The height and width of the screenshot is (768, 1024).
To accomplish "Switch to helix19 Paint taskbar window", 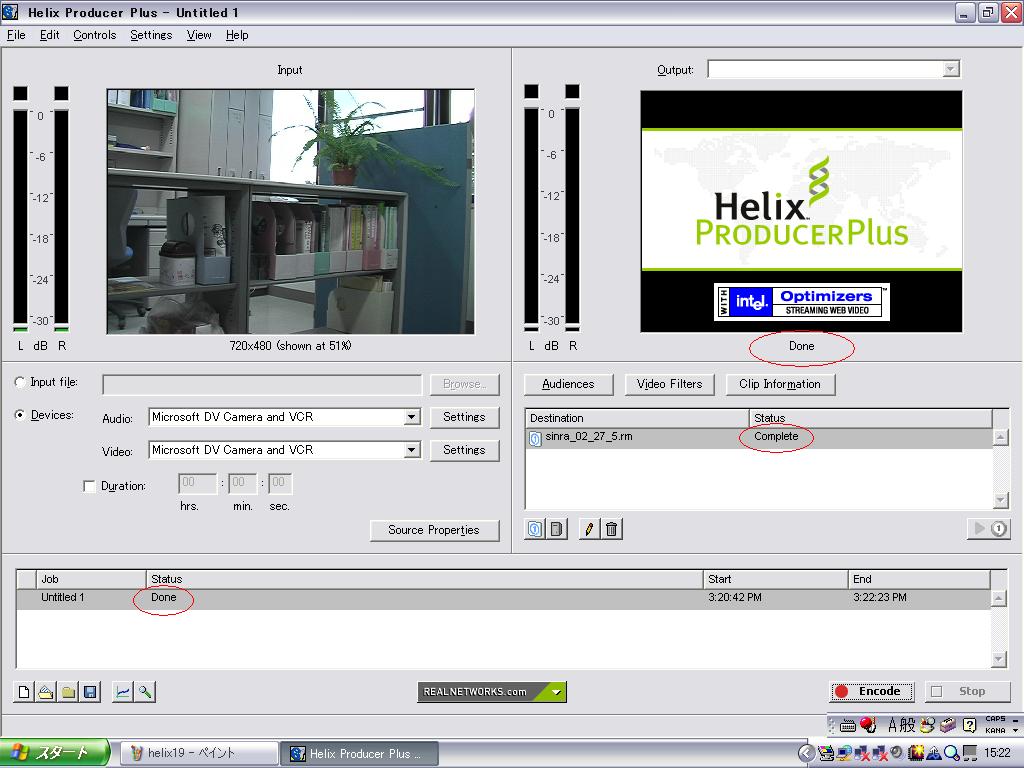I will pos(200,754).
